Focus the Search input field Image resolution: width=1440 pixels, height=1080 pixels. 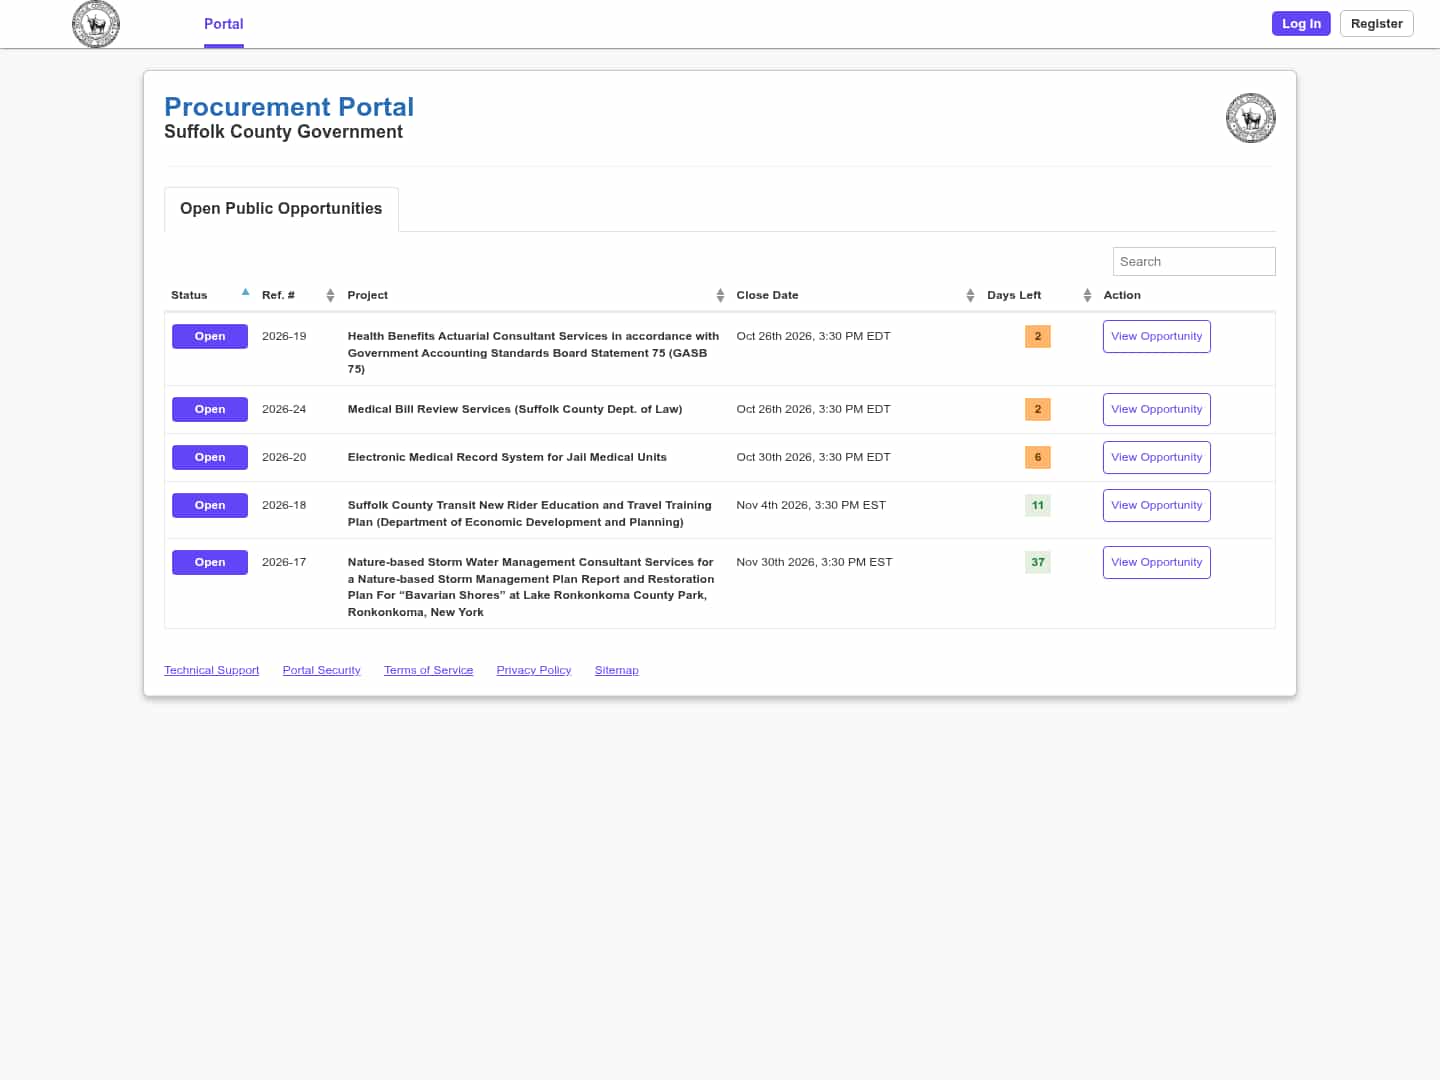[x=1194, y=261]
